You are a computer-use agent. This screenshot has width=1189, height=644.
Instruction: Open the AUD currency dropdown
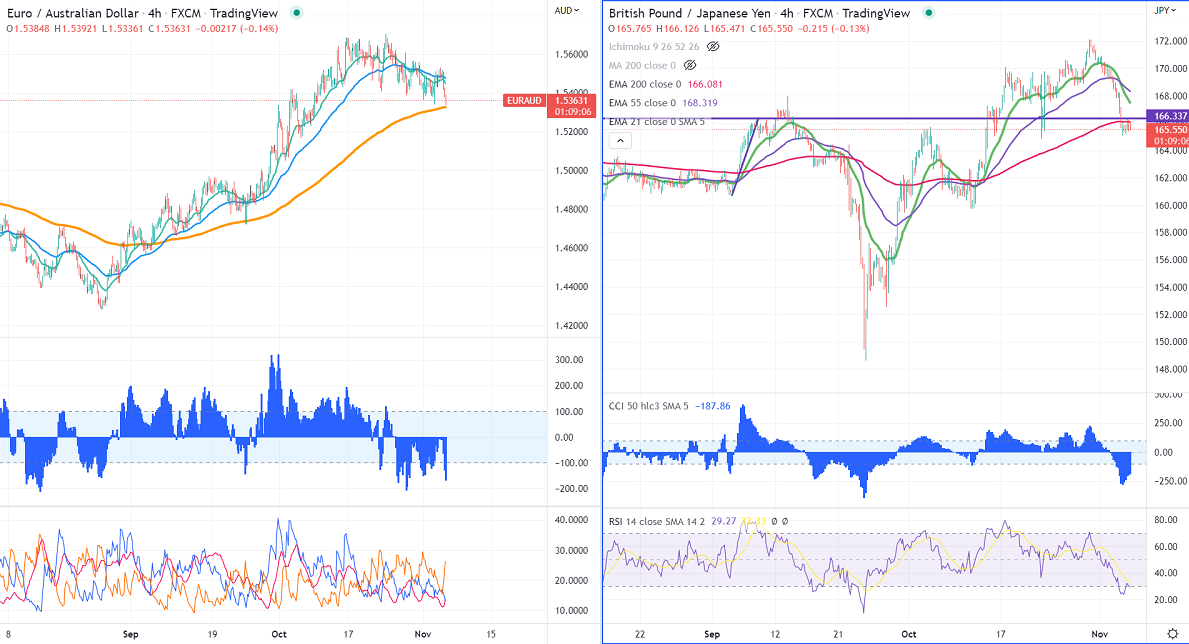(x=566, y=11)
